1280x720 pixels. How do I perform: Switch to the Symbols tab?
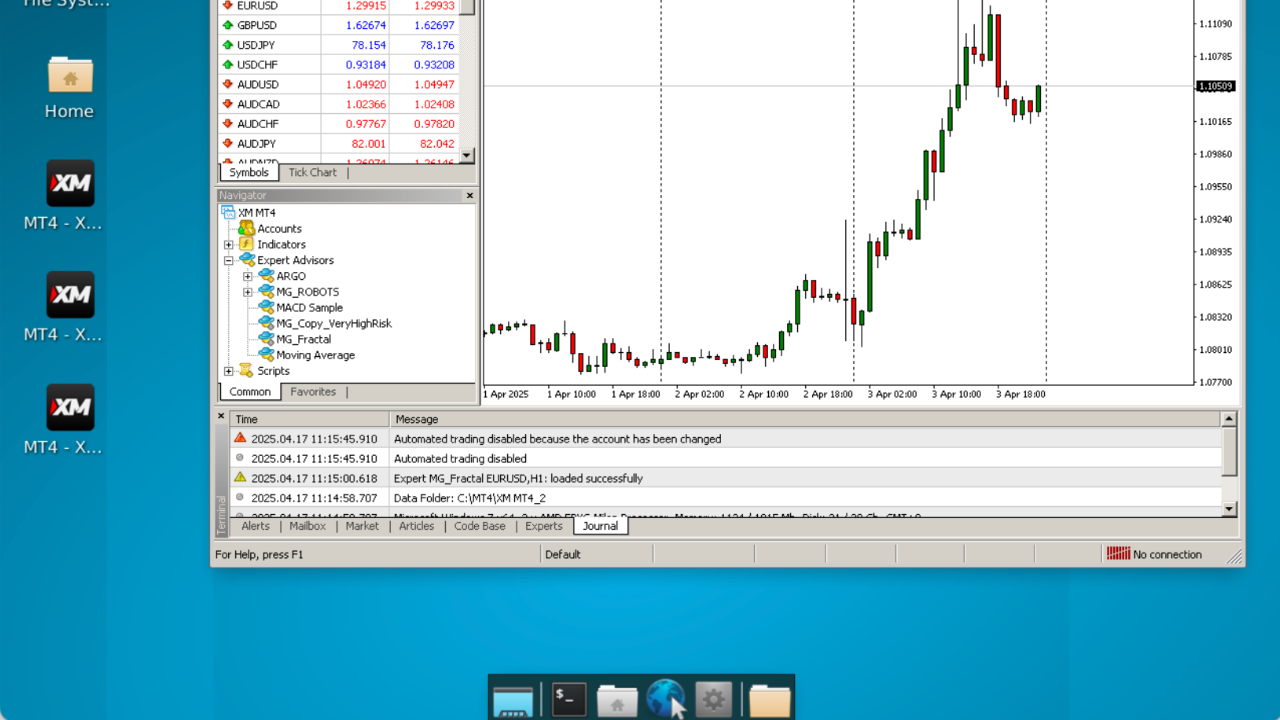249,172
